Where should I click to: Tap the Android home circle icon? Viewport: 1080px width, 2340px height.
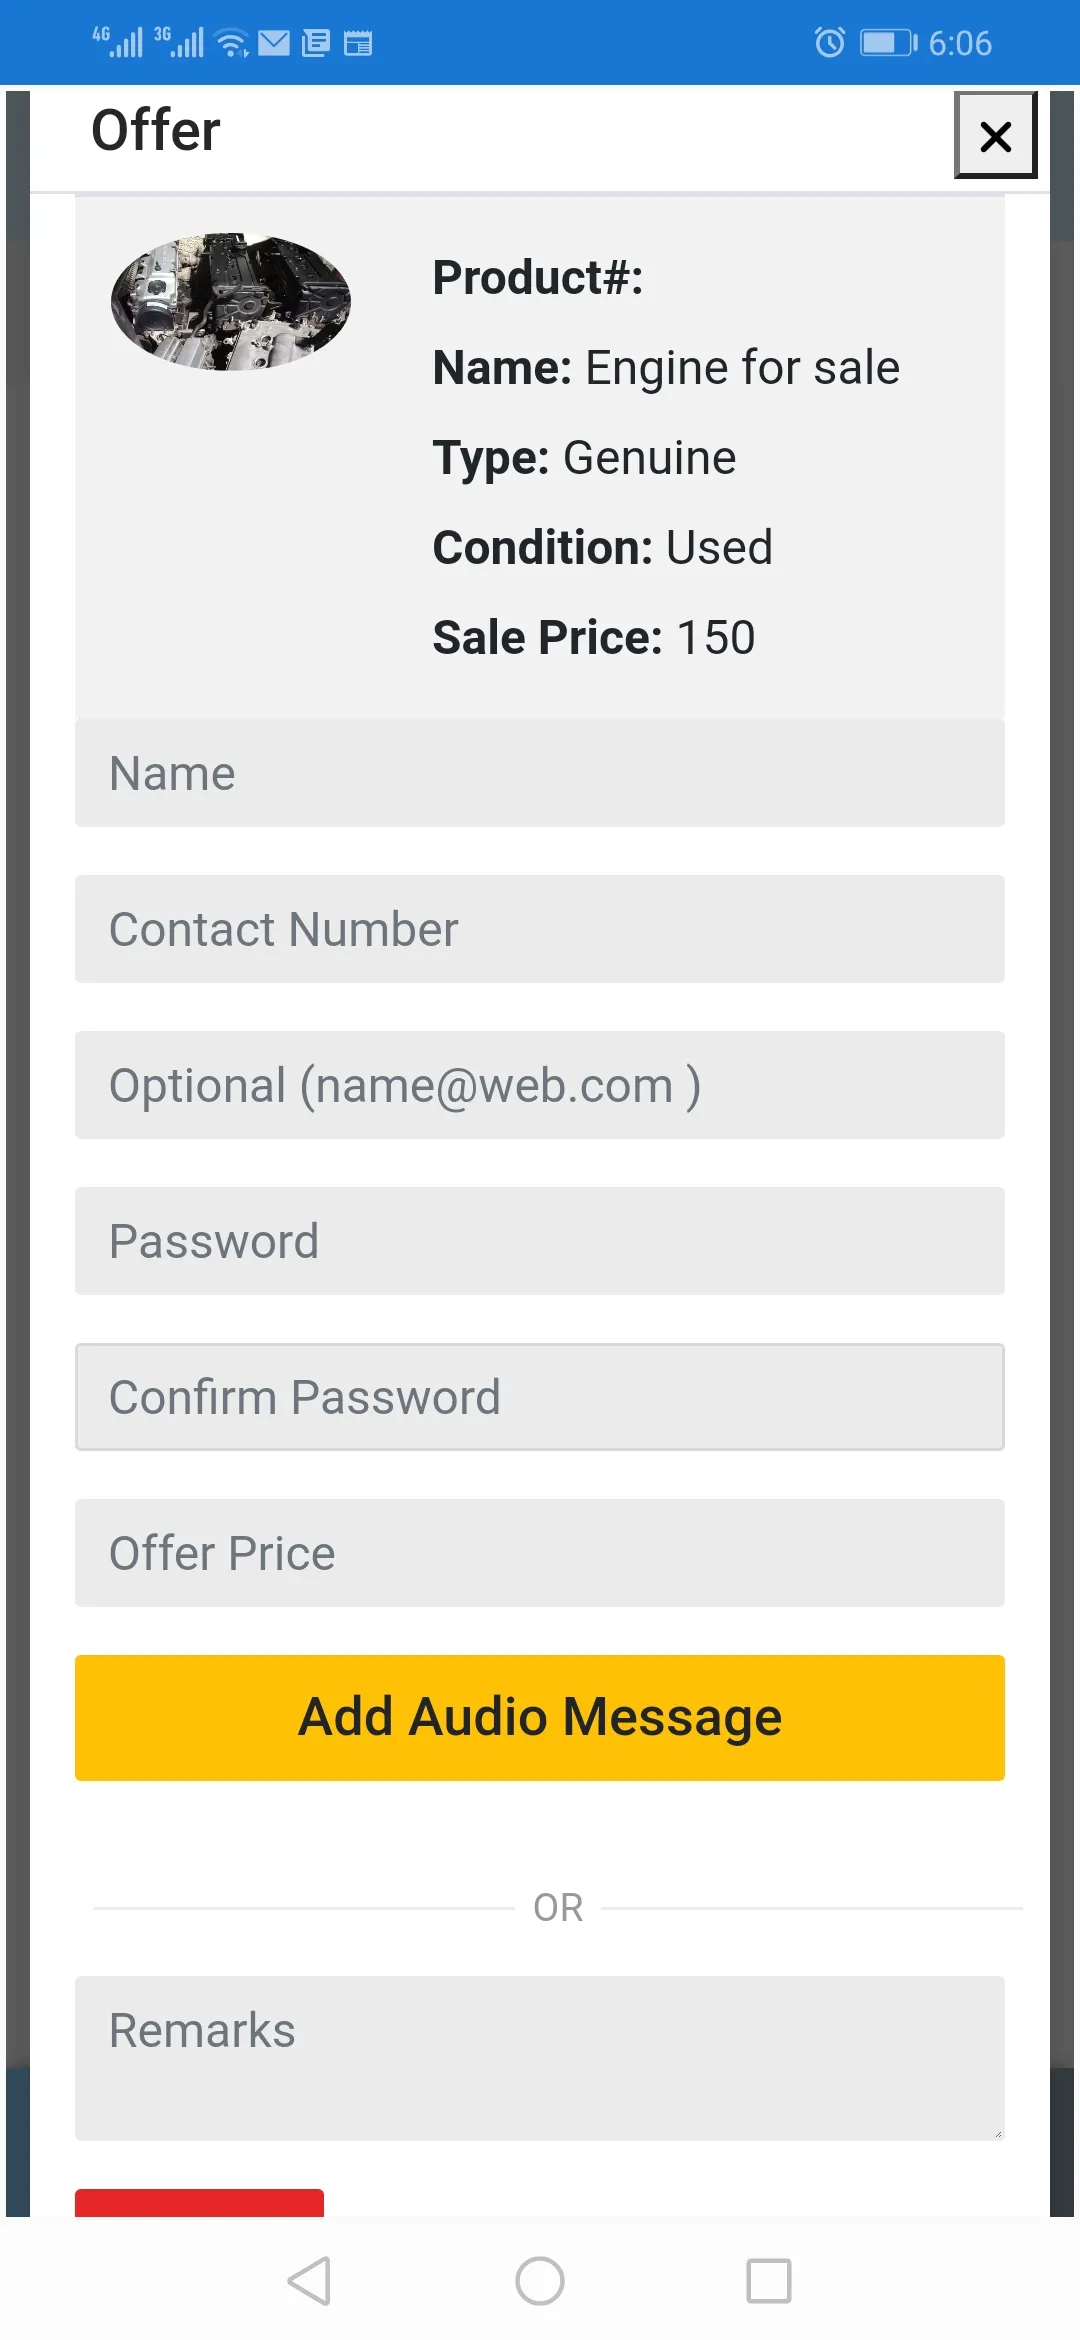(540, 2281)
